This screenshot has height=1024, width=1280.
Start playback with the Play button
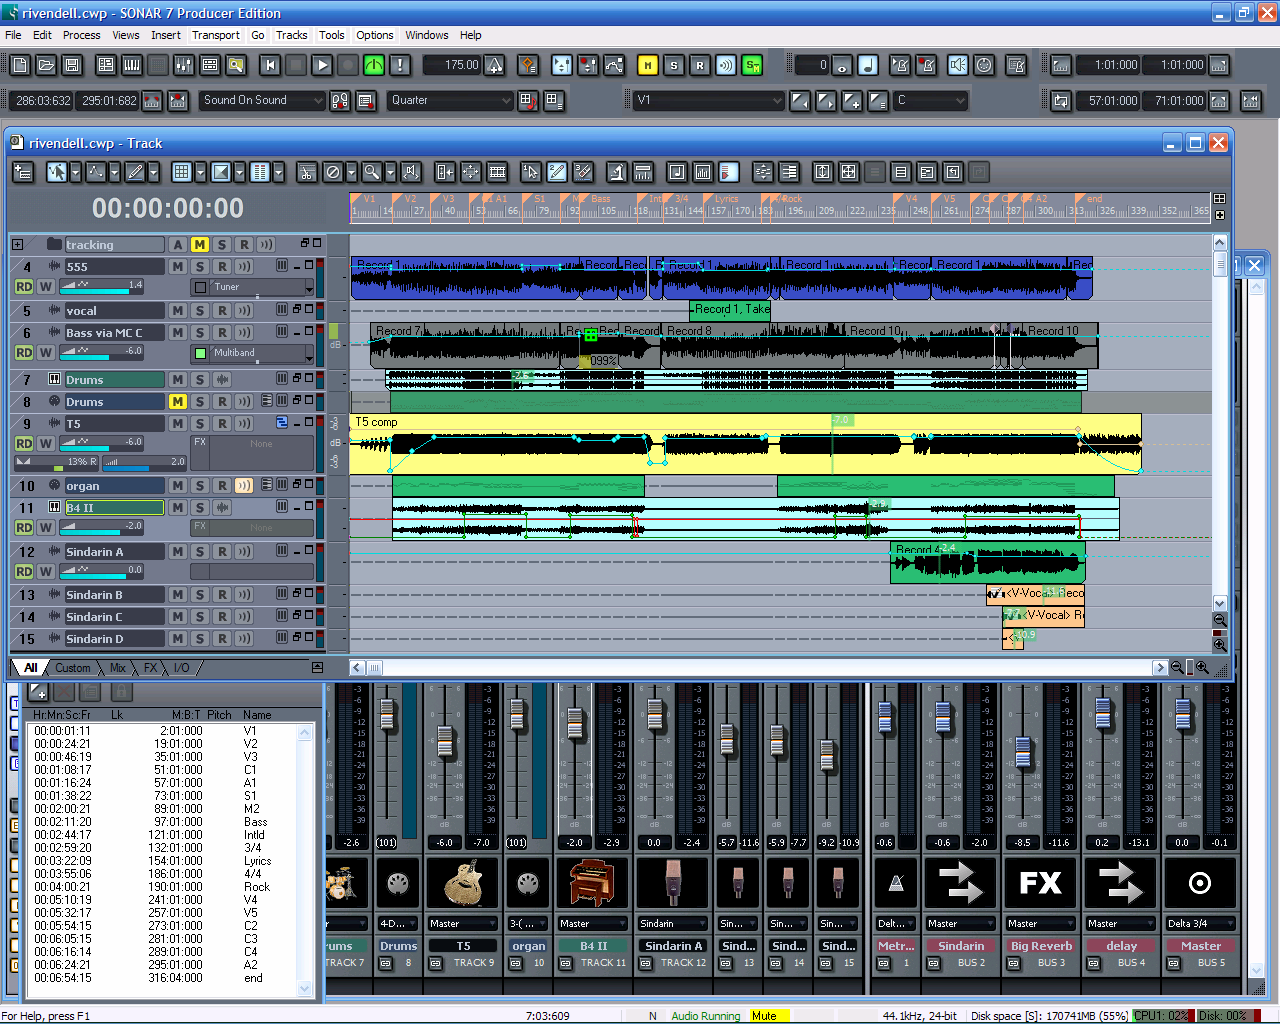pos(322,65)
